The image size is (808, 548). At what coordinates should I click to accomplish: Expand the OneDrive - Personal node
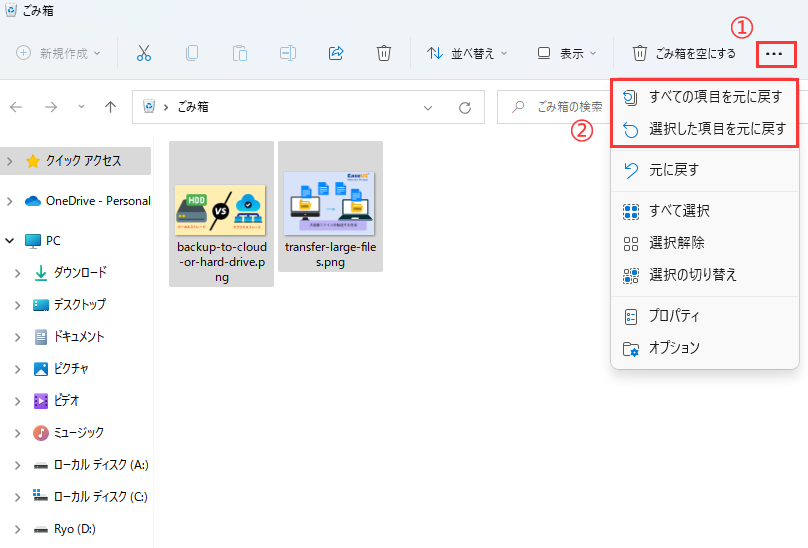coord(10,201)
